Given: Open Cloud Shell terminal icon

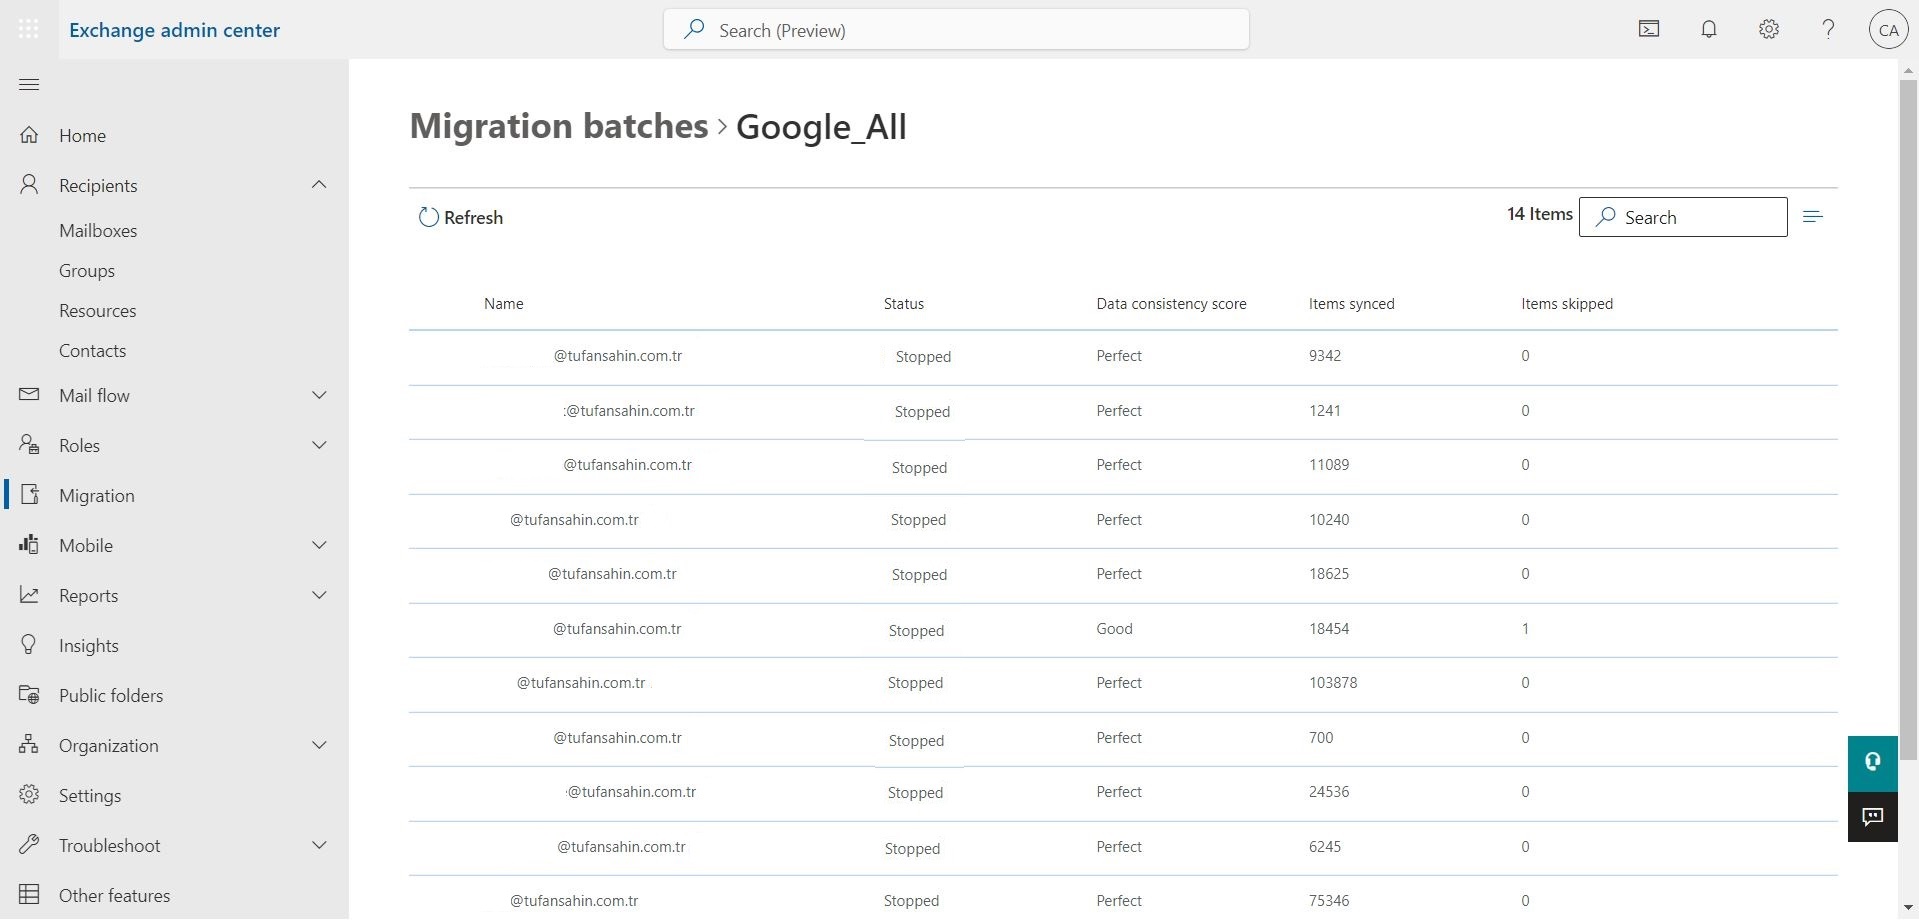Looking at the screenshot, I should tap(1649, 30).
